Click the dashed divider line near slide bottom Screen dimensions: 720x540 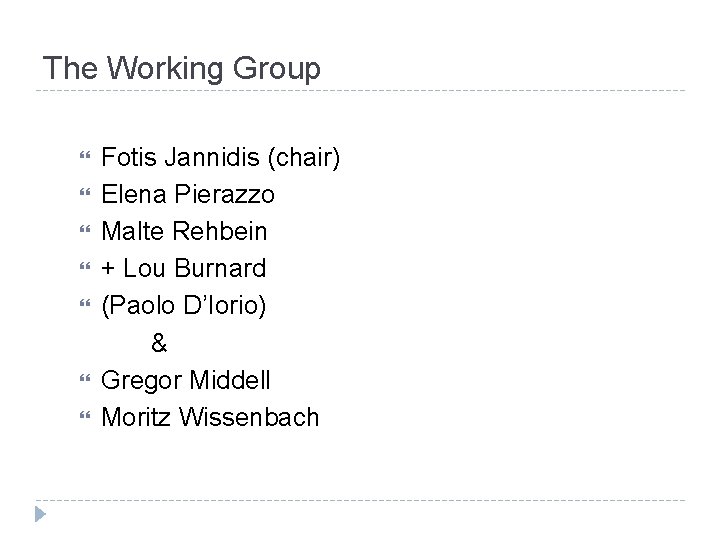(360, 500)
